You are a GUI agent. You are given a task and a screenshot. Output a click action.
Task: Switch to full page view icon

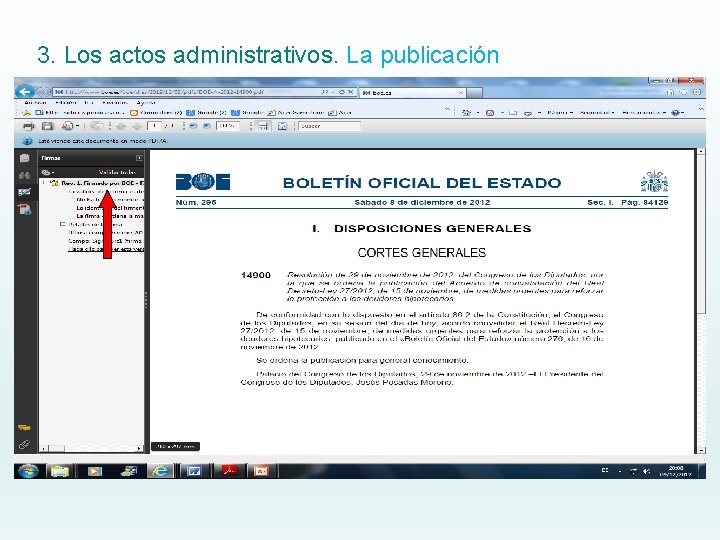click(282, 126)
